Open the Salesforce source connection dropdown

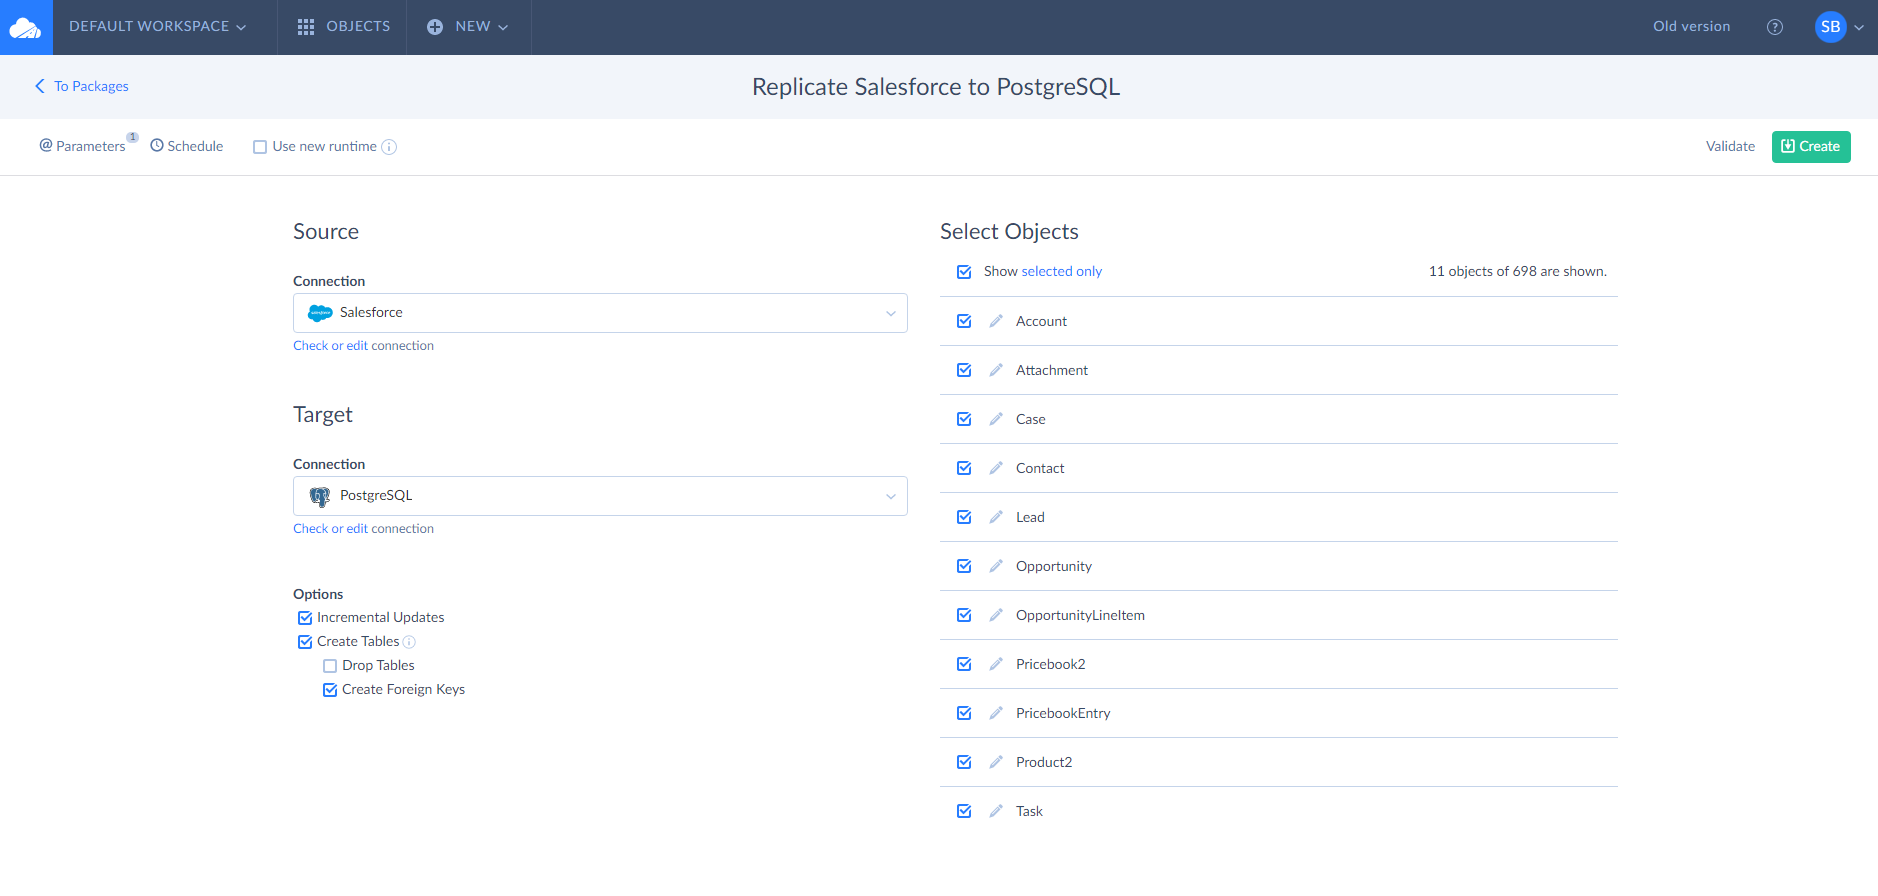click(600, 313)
